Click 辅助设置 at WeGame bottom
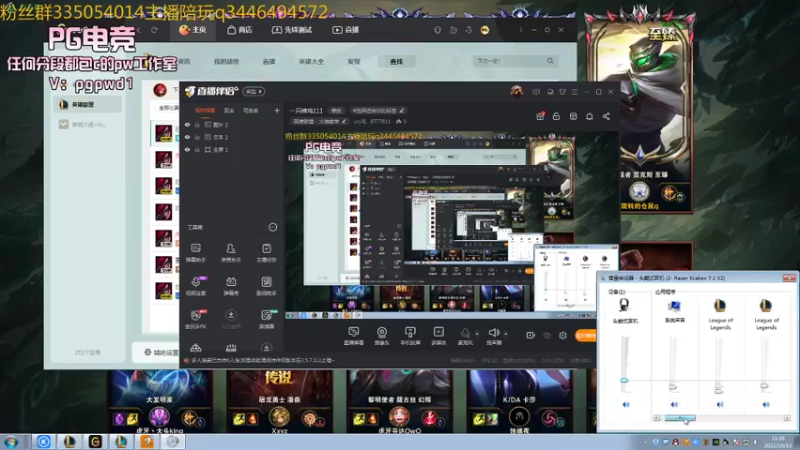800x450 pixels. 161,352
